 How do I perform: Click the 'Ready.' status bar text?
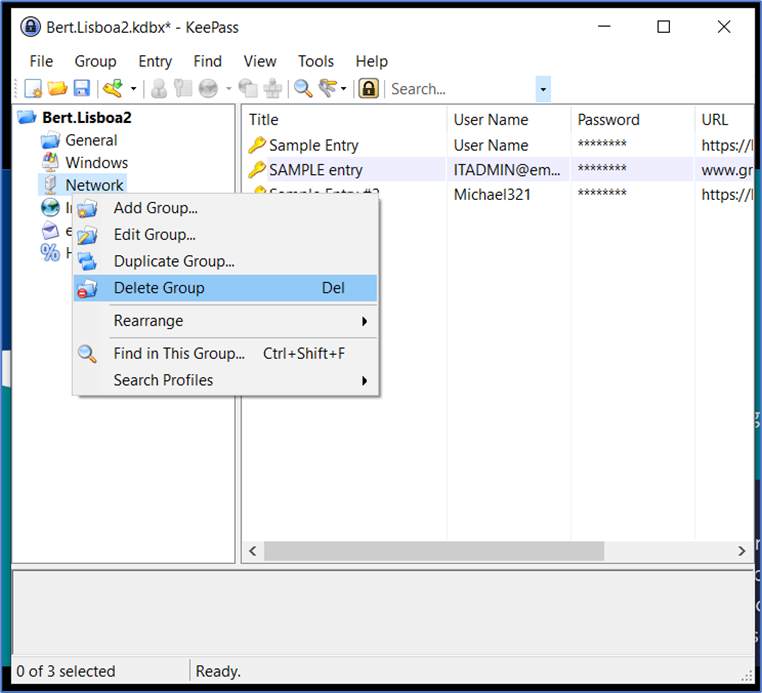(218, 671)
